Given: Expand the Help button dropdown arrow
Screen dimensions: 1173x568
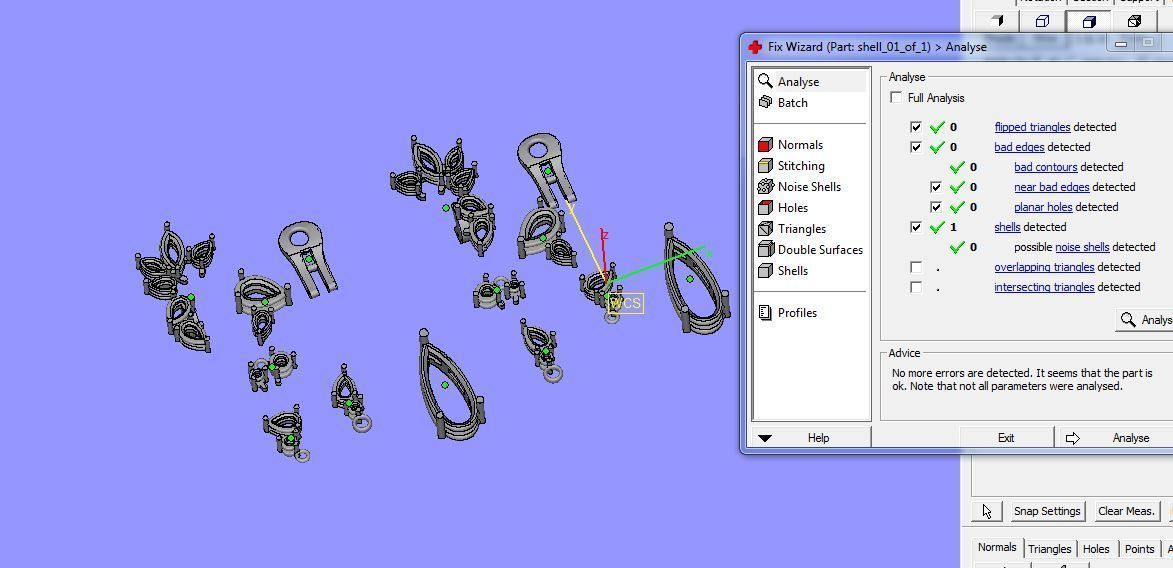Looking at the screenshot, I should pyautogui.click(x=765, y=439).
